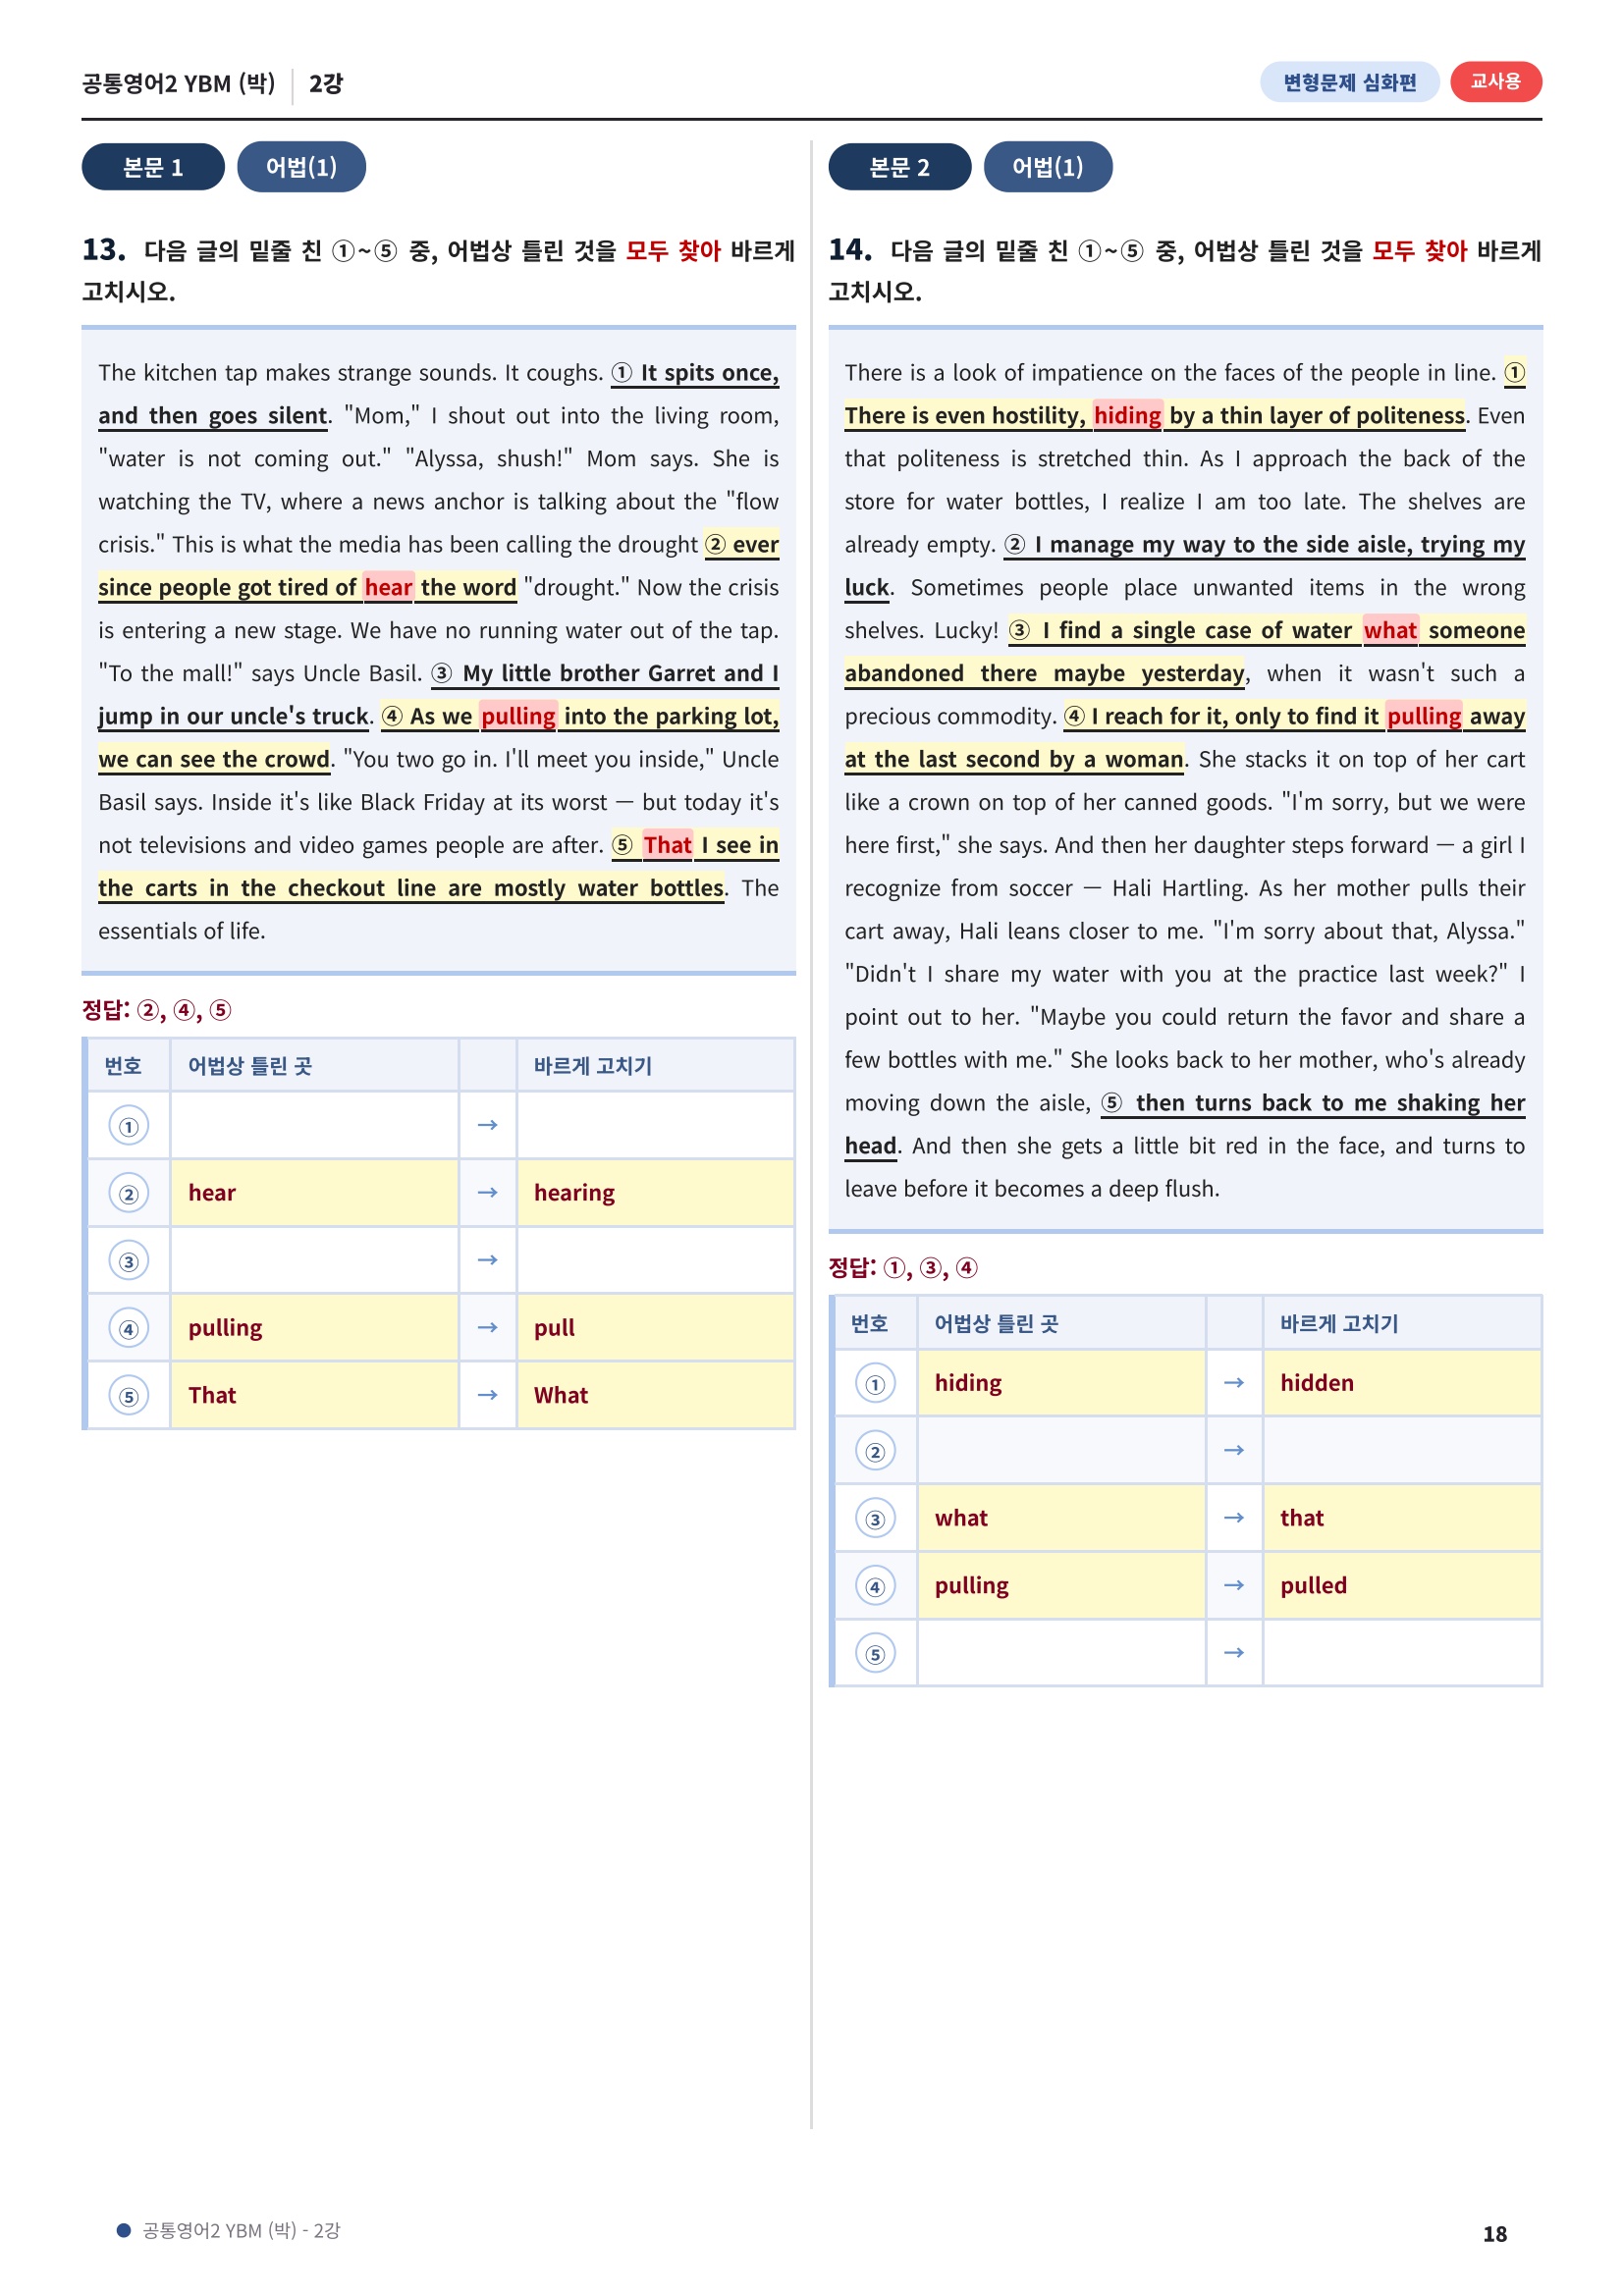1623x2296 pixels.
Task: Click the '어법(1)' pill next to 본문 1
Action: click(301, 167)
